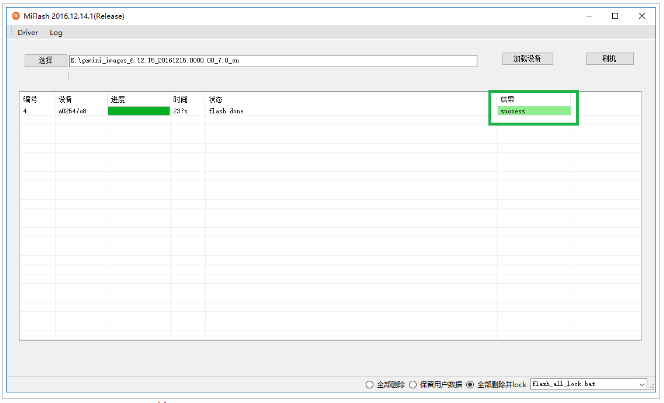Click the select folder button beside path field

tap(46, 61)
